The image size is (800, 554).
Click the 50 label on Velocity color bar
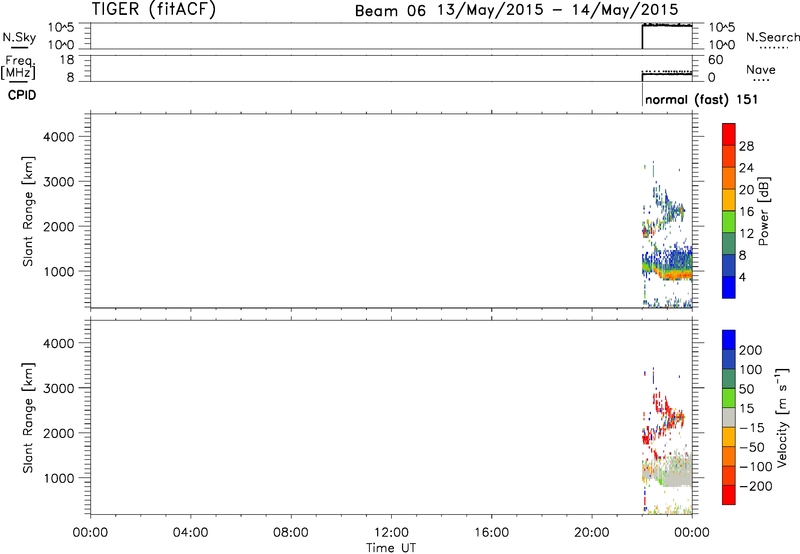click(x=746, y=389)
